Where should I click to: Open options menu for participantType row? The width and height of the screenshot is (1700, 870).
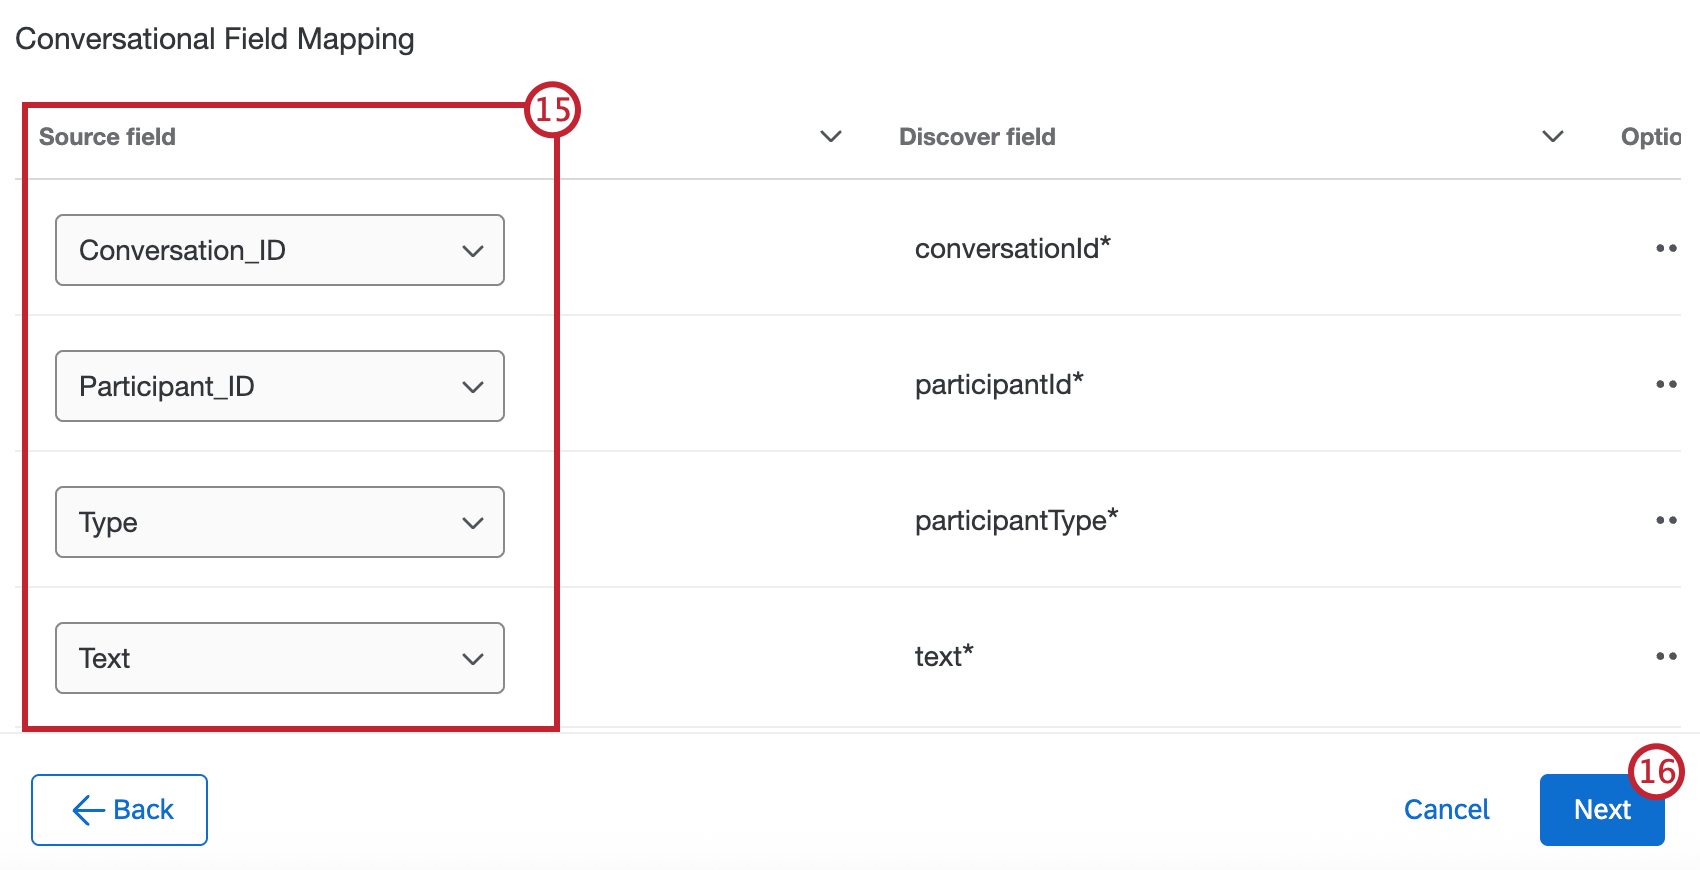(x=1667, y=520)
